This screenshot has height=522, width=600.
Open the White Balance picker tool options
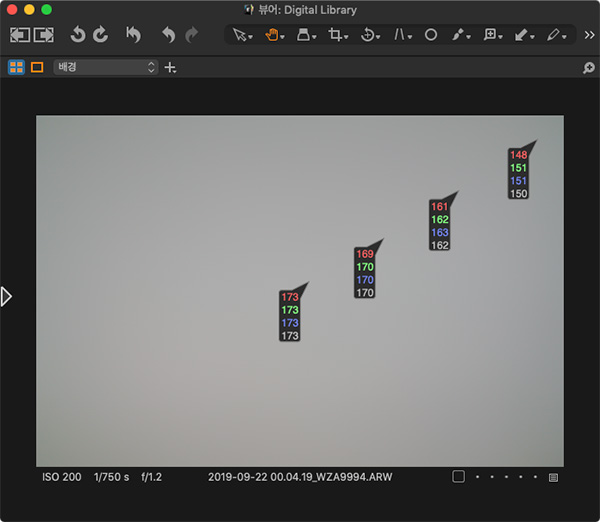(x=459, y=35)
